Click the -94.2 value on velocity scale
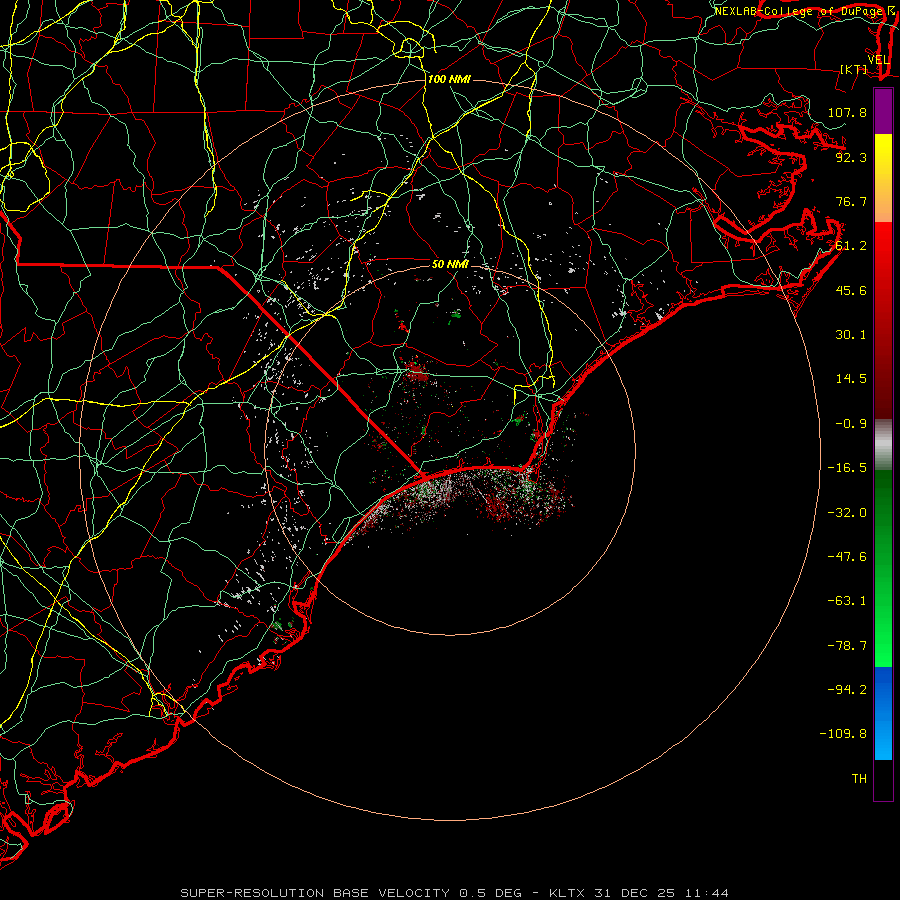Viewport: 900px width, 900px height. coord(847,690)
